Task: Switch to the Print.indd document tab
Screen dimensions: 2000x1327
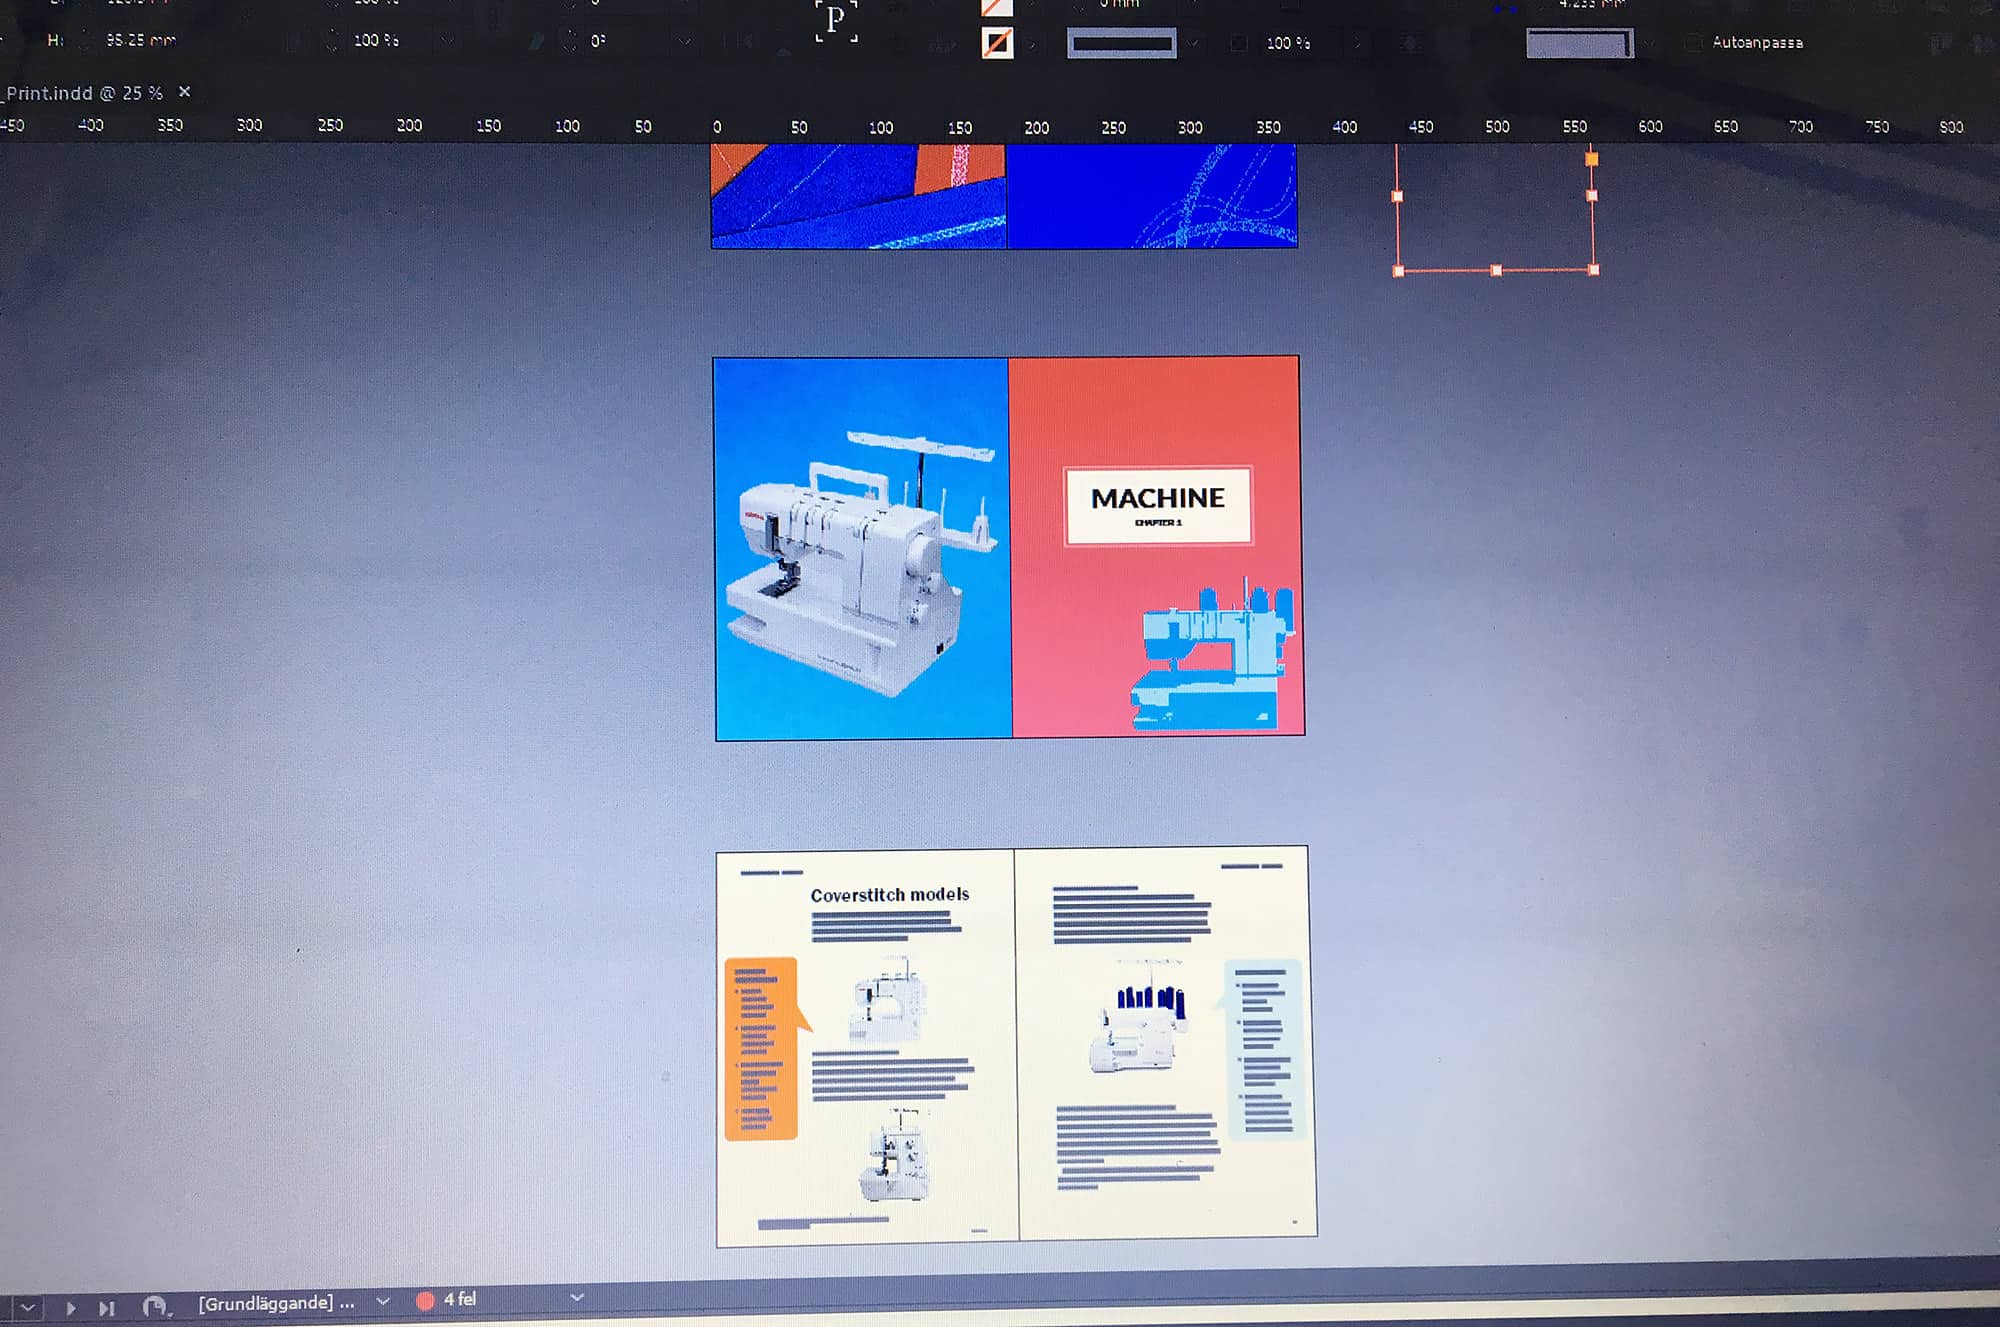Action: (x=84, y=93)
